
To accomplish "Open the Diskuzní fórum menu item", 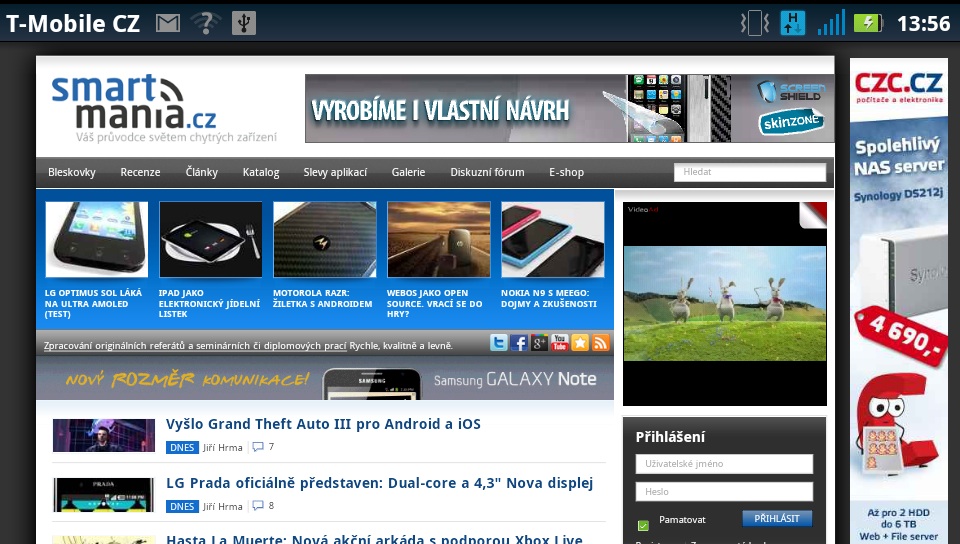I will pos(487,173).
